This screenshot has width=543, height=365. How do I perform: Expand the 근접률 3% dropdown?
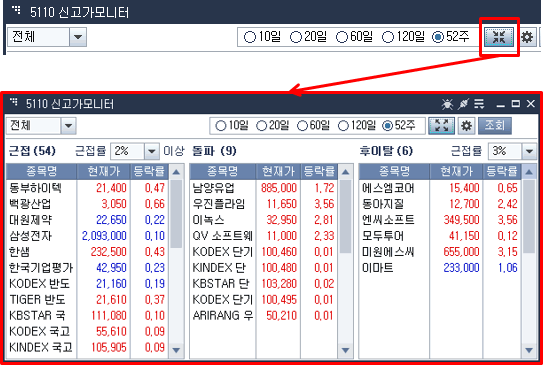point(529,151)
